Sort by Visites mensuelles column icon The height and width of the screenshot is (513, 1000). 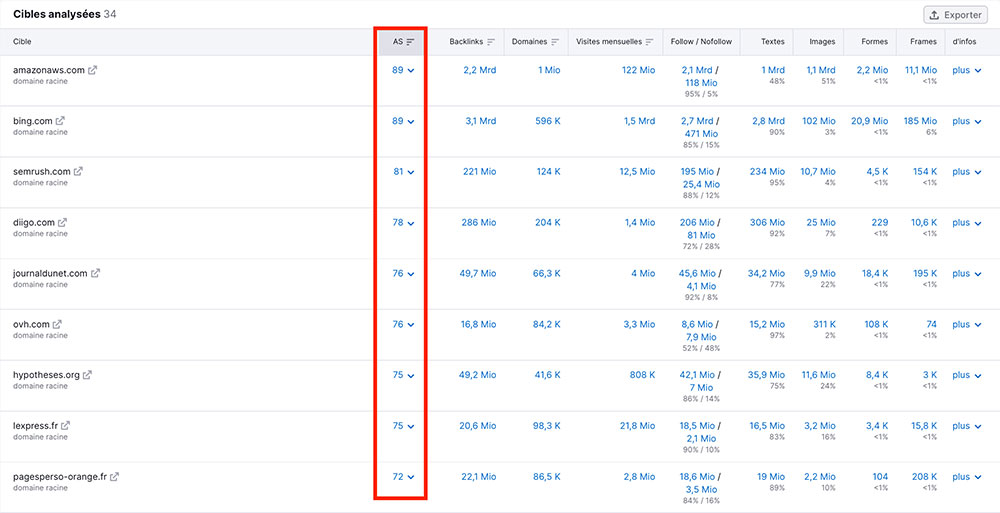pyautogui.click(x=650, y=42)
